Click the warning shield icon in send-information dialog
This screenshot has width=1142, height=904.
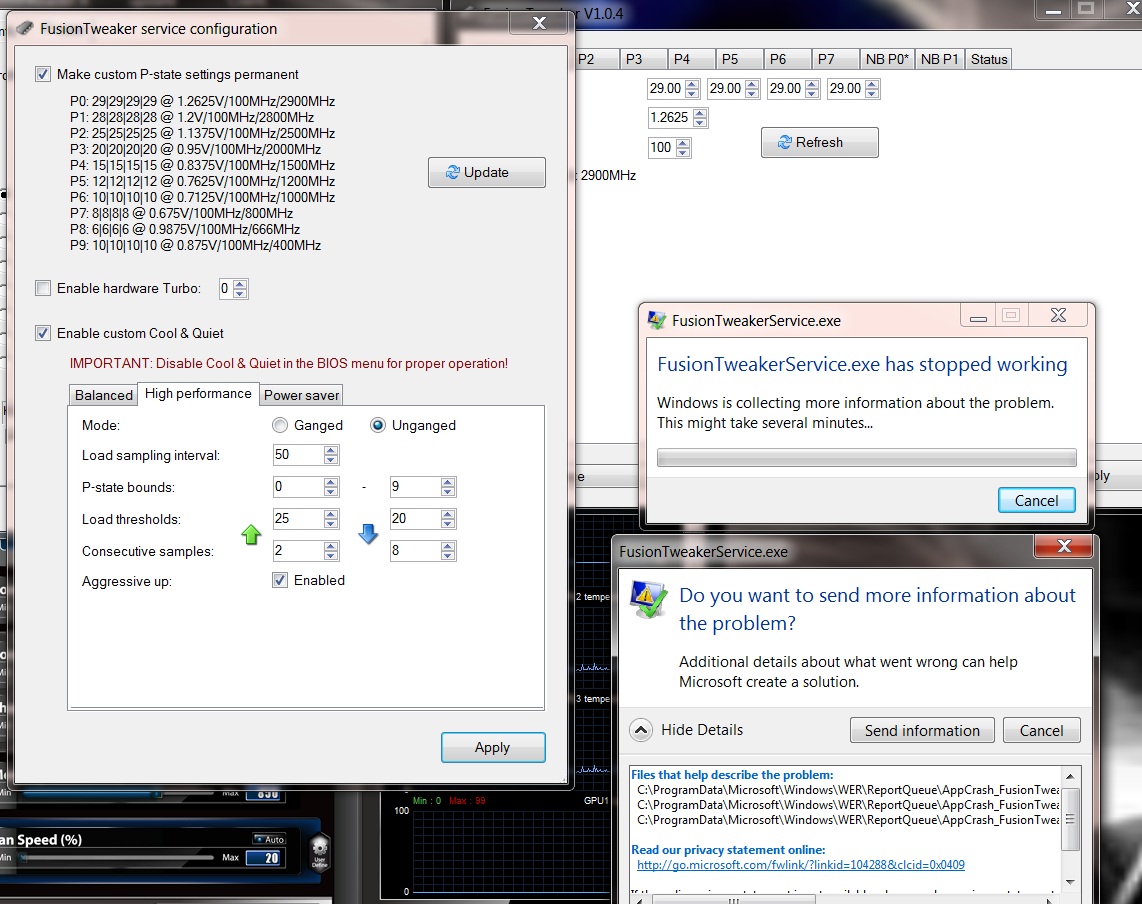[x=648, y=600]
